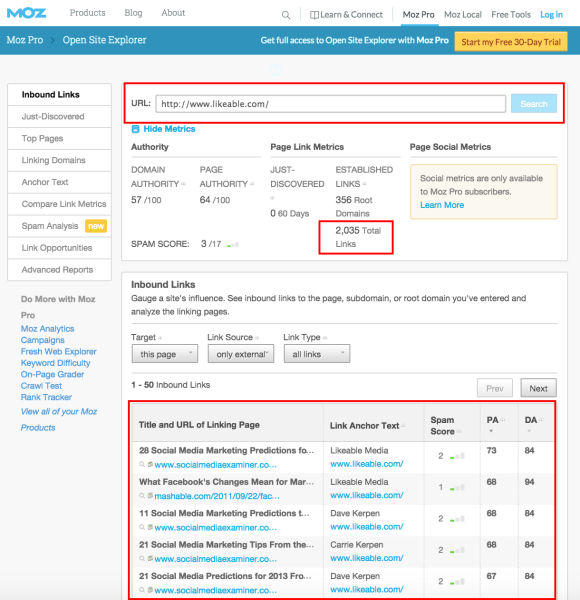Click the Search button
The width and height of the screenshot is (580, 600).
[x=534, y=104]
